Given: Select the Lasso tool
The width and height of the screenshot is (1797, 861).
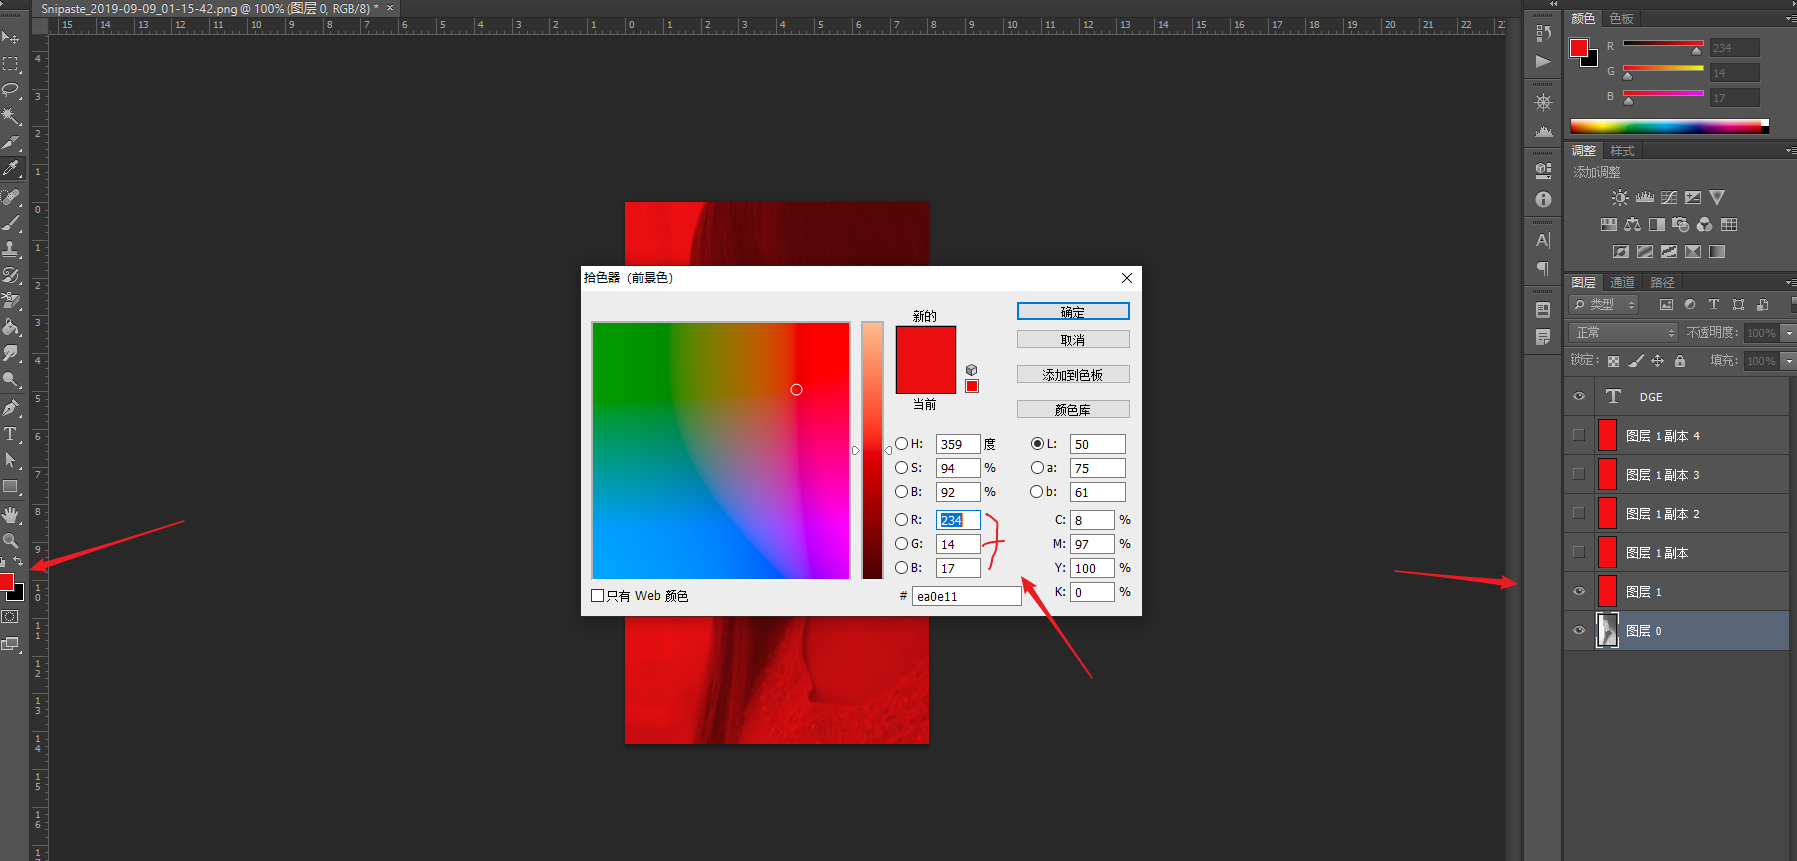Looking at the screenshot, I should click(11, 90).
